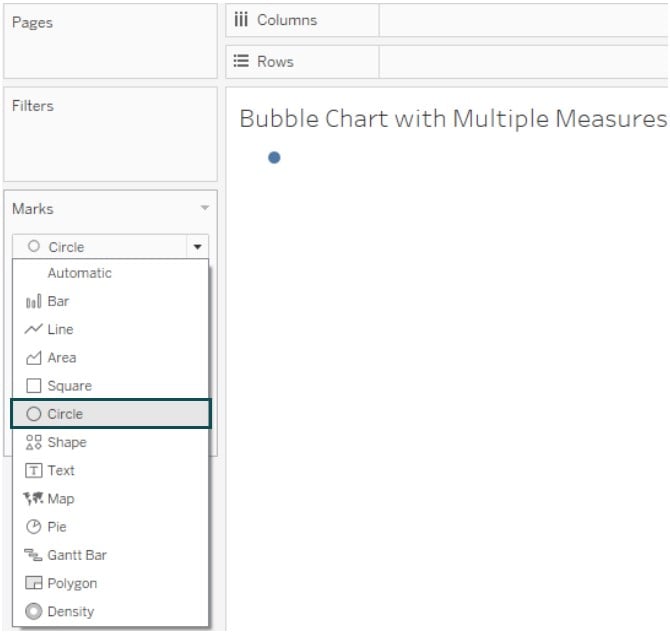Click the Rows shelf drop area

(523, 62)
